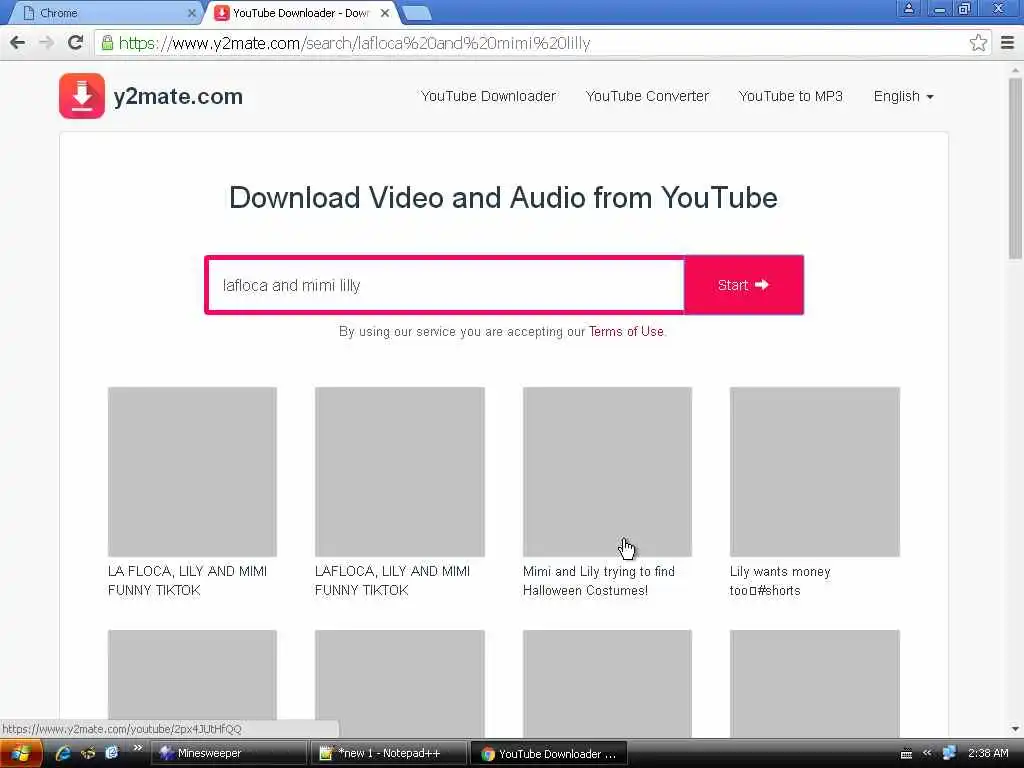
Task: Launch Internet Explorer from quick launch
Action: pyautogui.click(x=63, y=754)
